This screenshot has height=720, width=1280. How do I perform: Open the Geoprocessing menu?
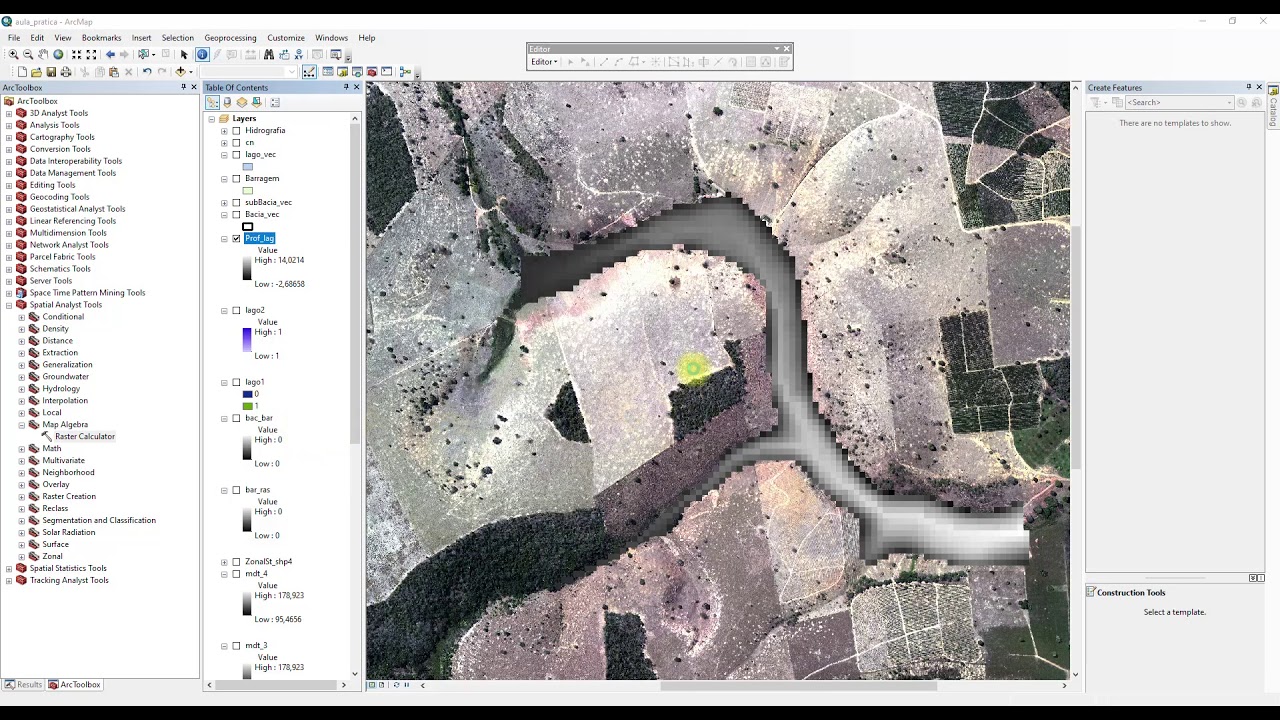230,38
